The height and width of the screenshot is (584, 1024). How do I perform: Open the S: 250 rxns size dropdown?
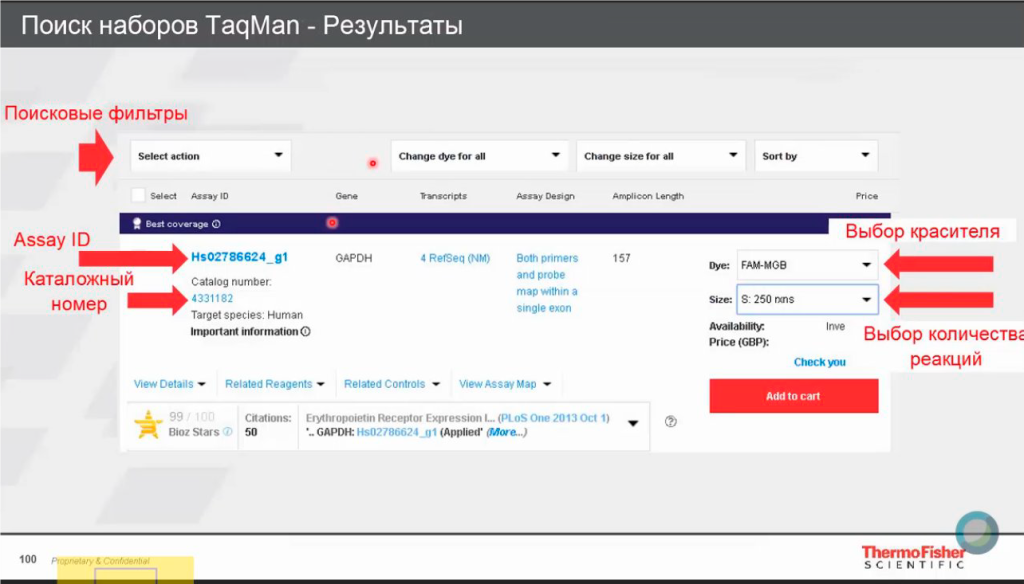click(x=806, y=299)
